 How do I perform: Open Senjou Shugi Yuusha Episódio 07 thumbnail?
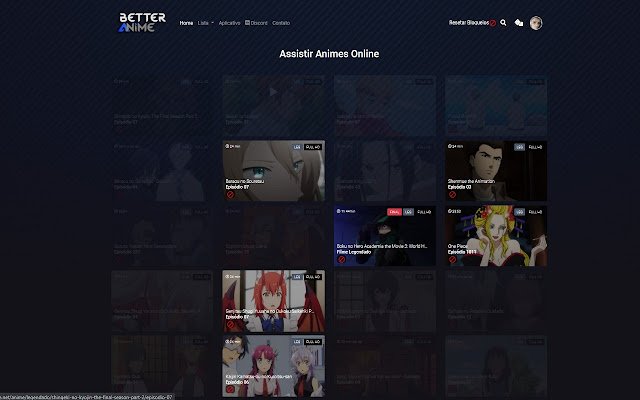(274, 301)
